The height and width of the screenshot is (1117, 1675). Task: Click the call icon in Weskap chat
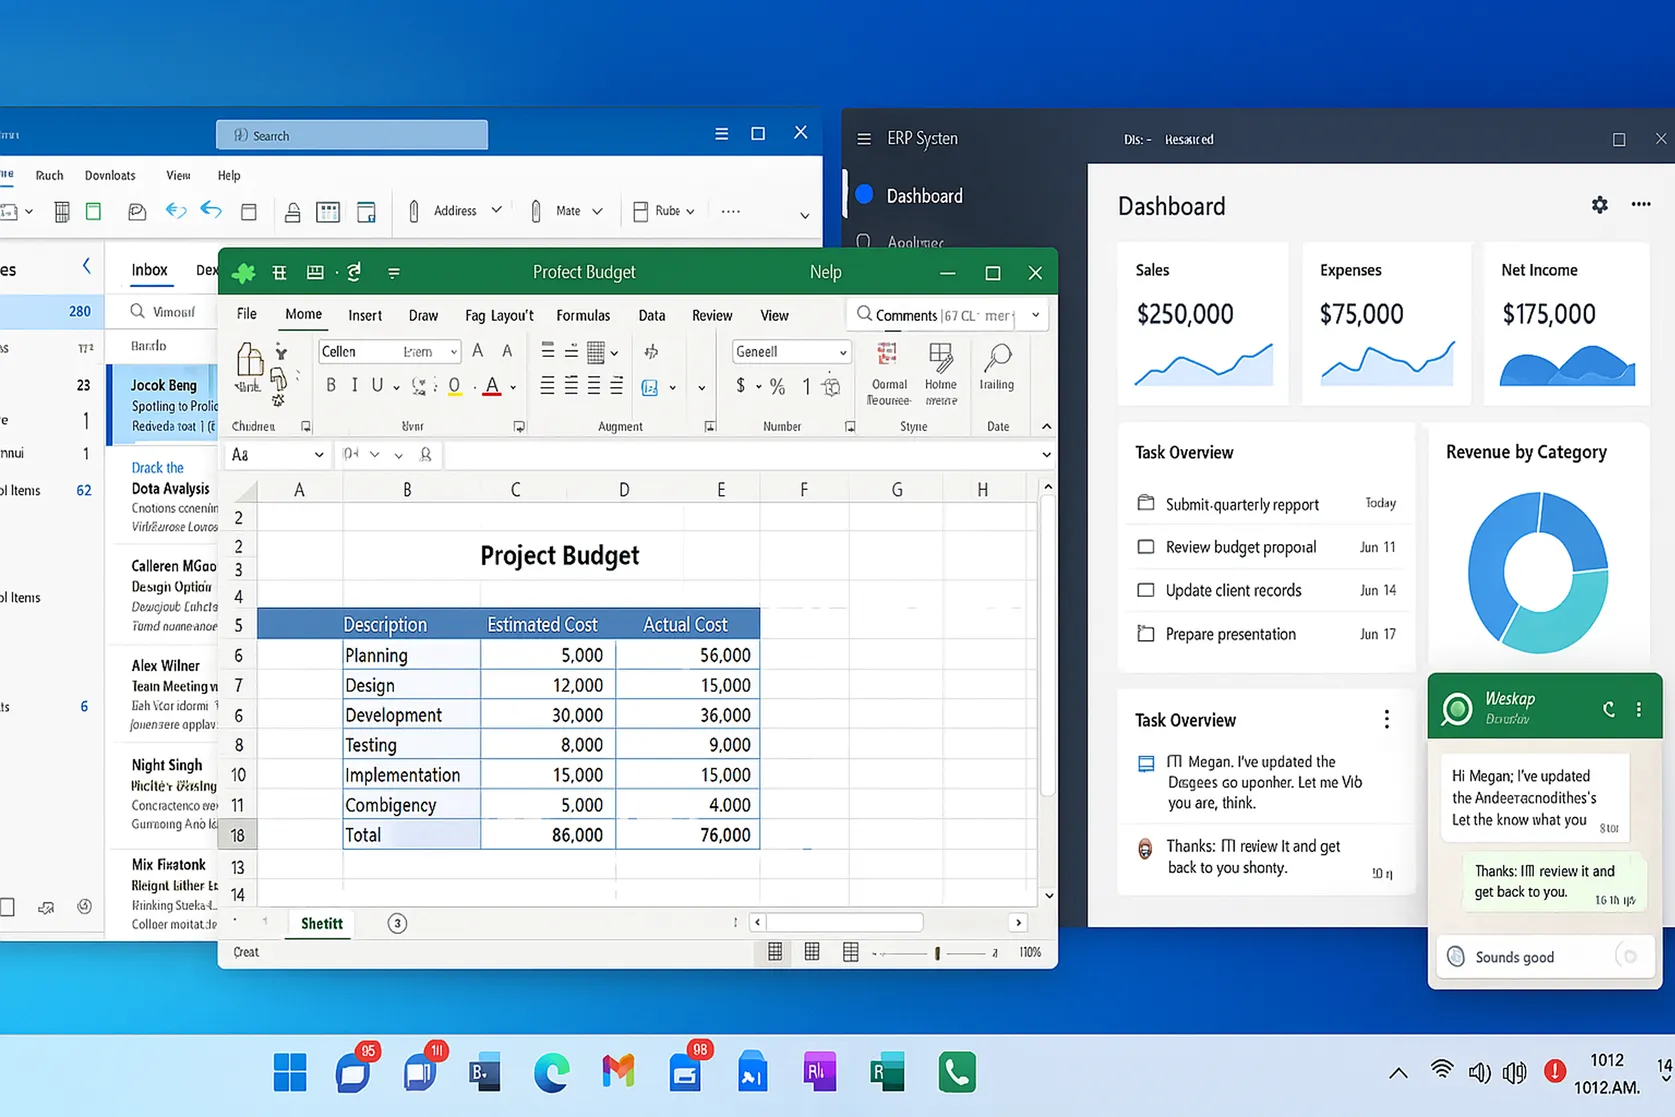click(x=1609, y=709)
